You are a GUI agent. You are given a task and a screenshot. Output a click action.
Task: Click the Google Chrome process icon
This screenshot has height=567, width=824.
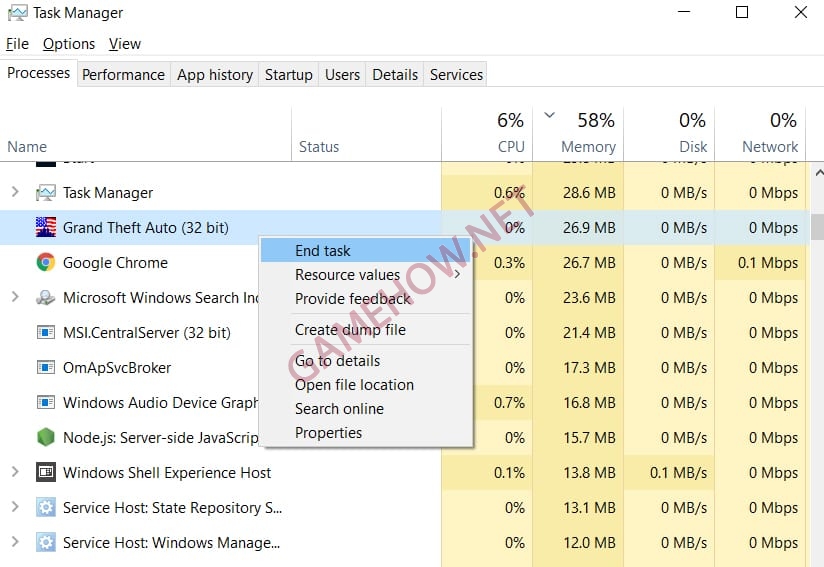point(45,263)
